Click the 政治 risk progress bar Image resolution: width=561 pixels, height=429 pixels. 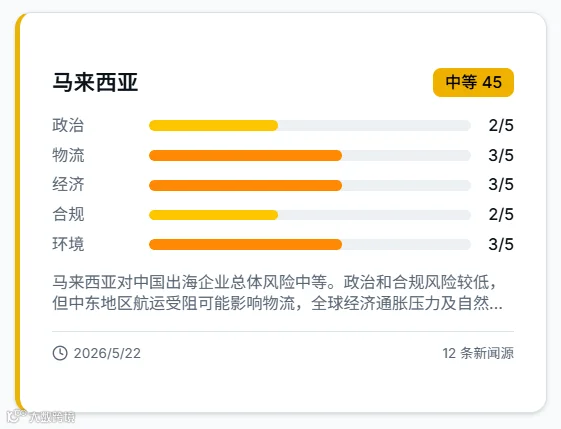click(x=309, y=126)
